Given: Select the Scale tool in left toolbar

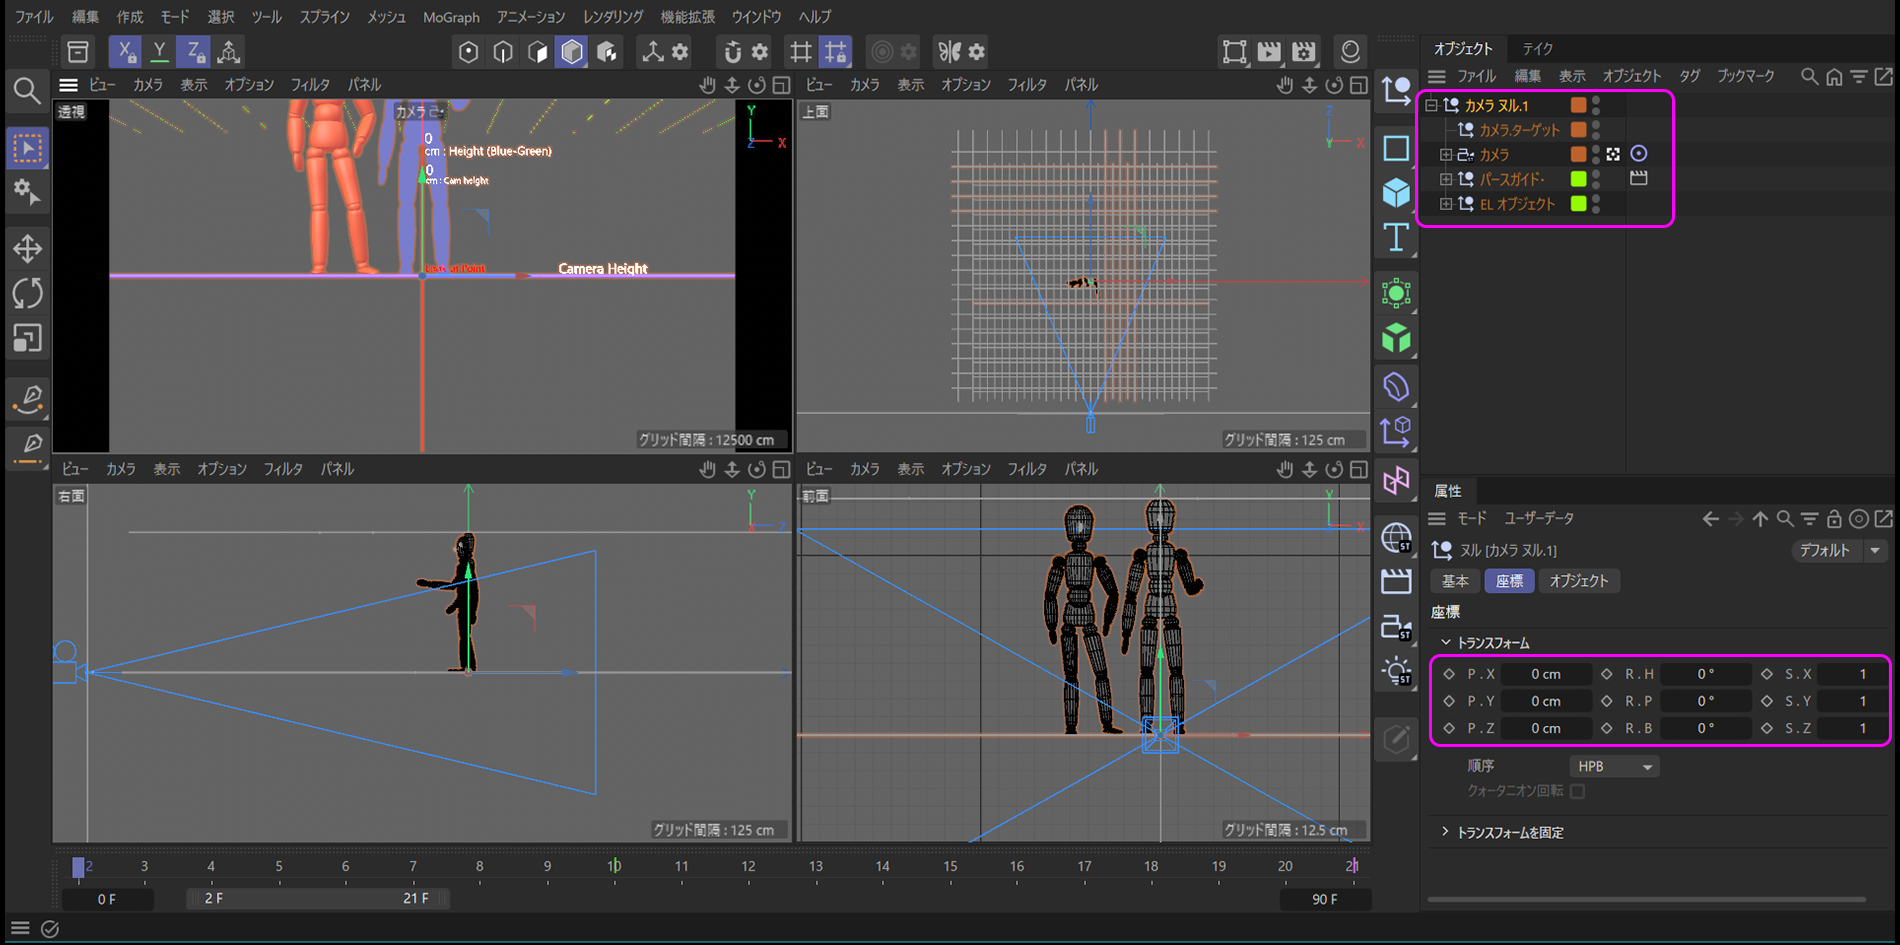Looking at the screenshot, I should 28,338.
